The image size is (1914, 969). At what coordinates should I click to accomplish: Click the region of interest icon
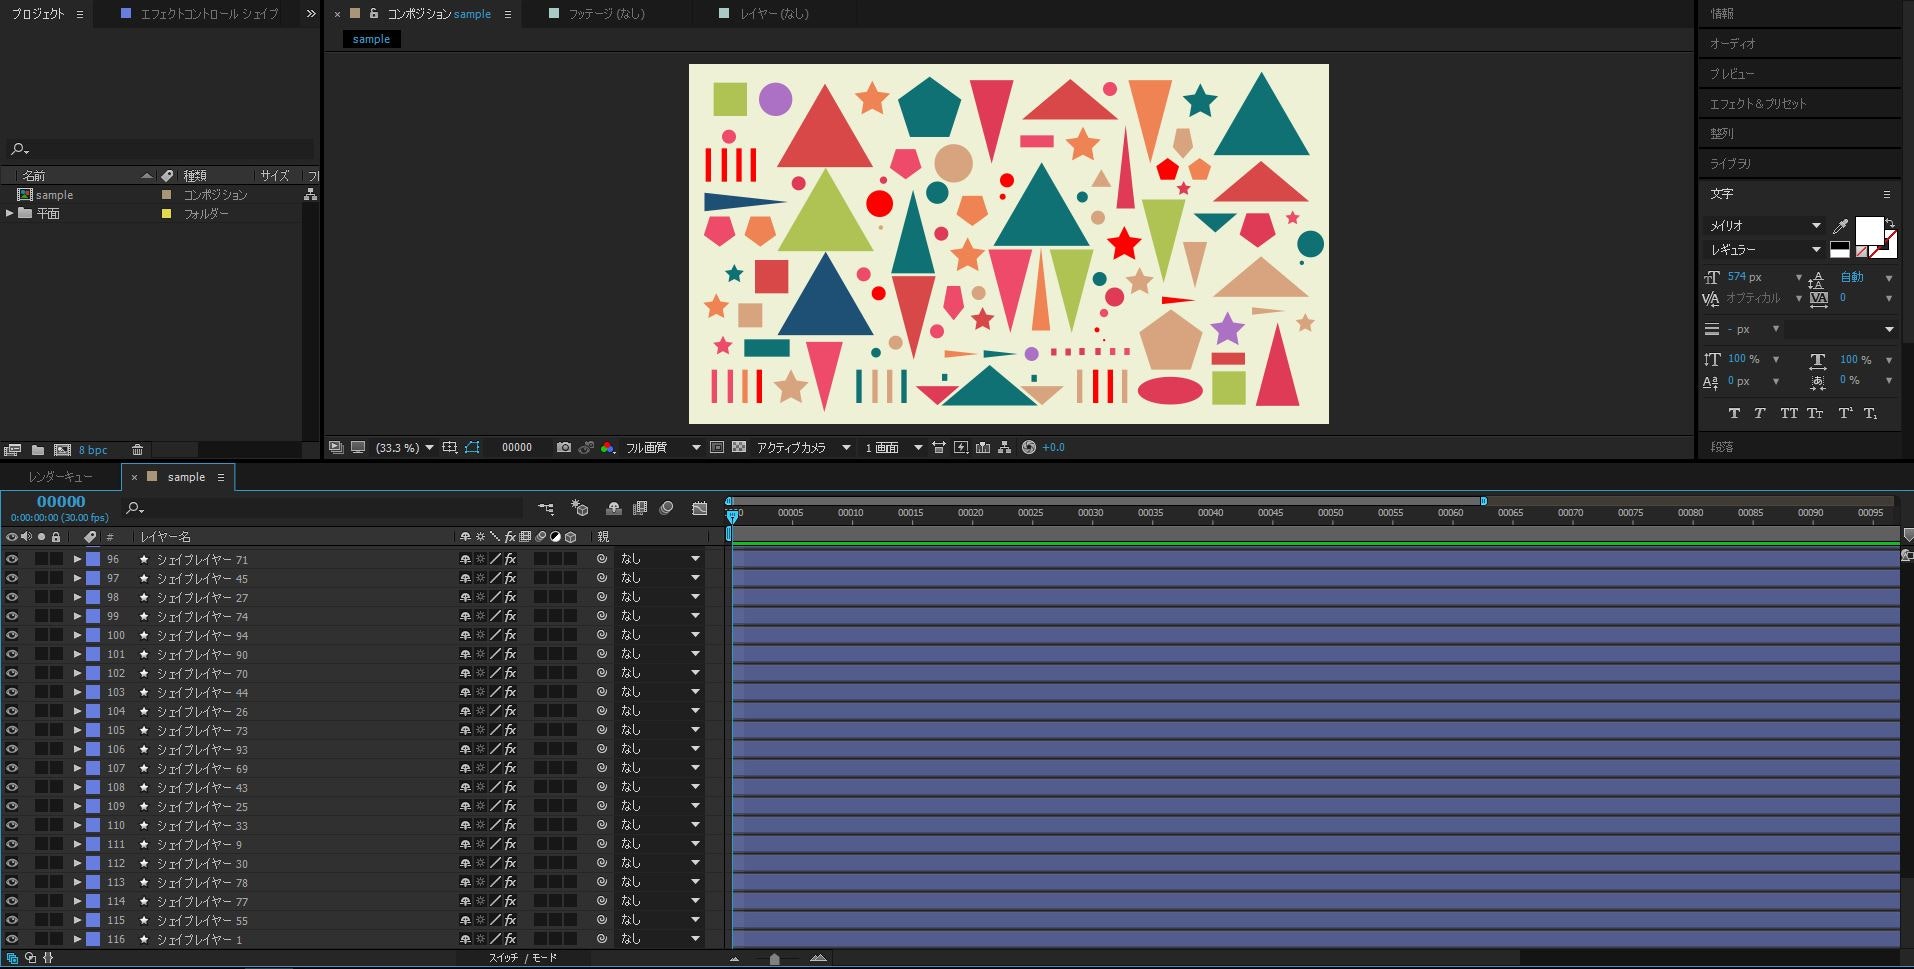(717, 447)
